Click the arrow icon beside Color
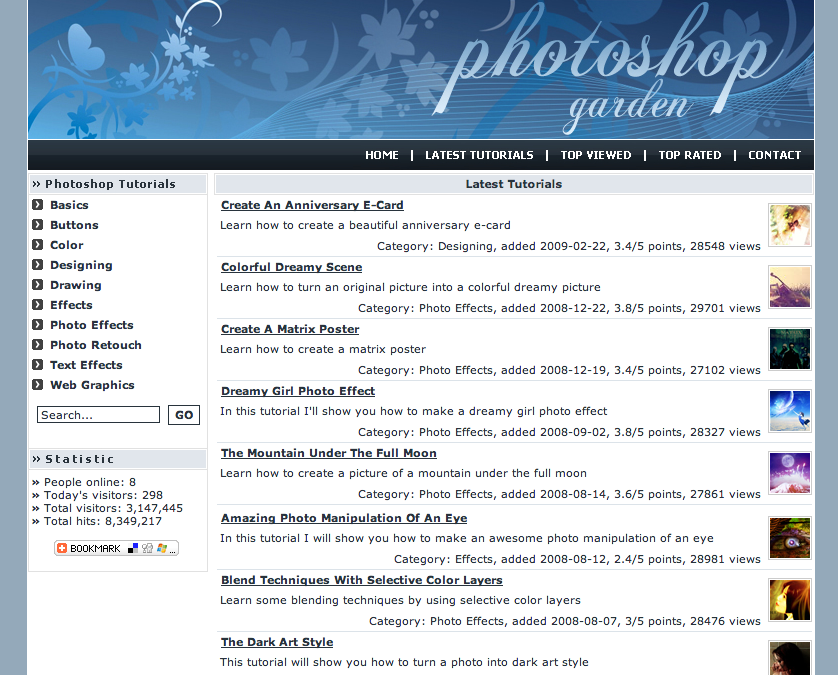Screen dimensions: 838x675 37,245
